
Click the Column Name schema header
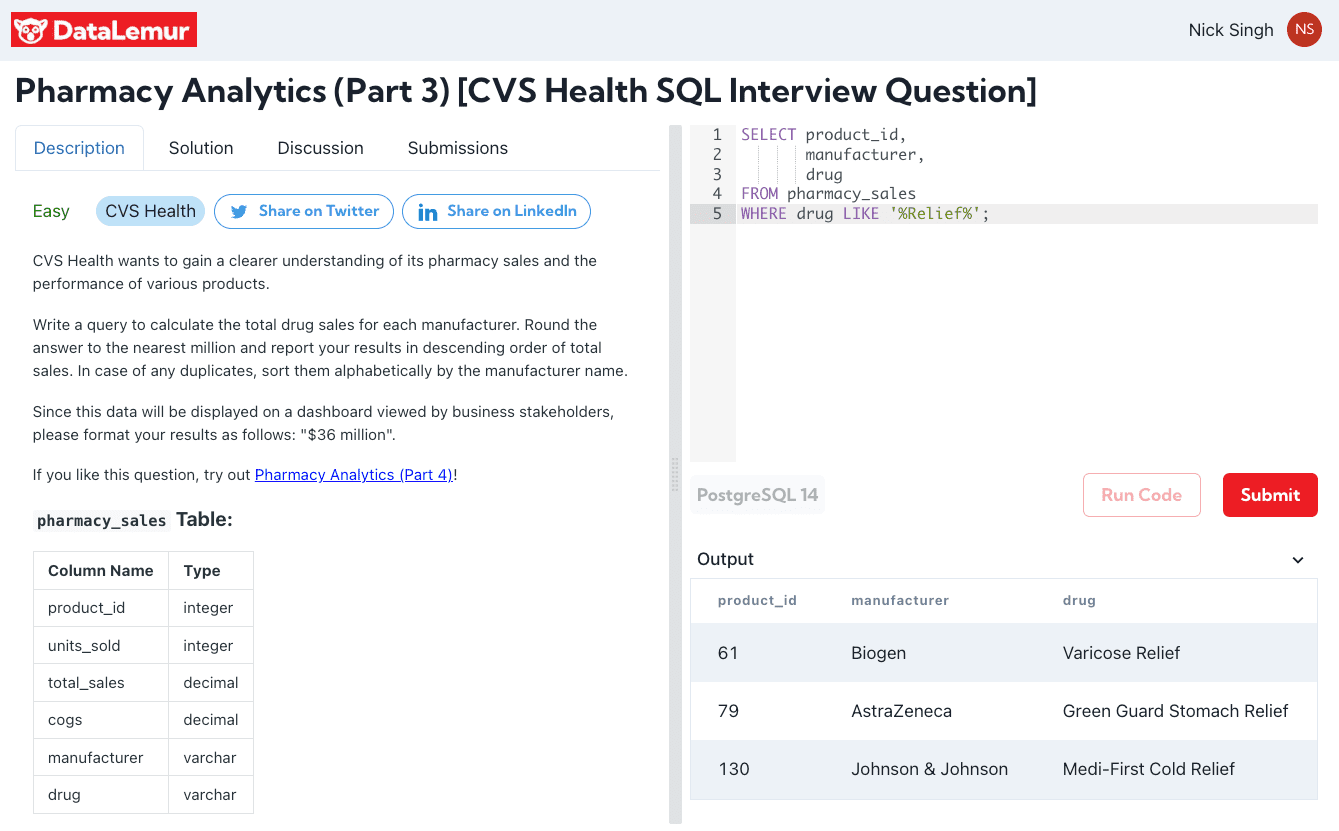coord(101,571)
